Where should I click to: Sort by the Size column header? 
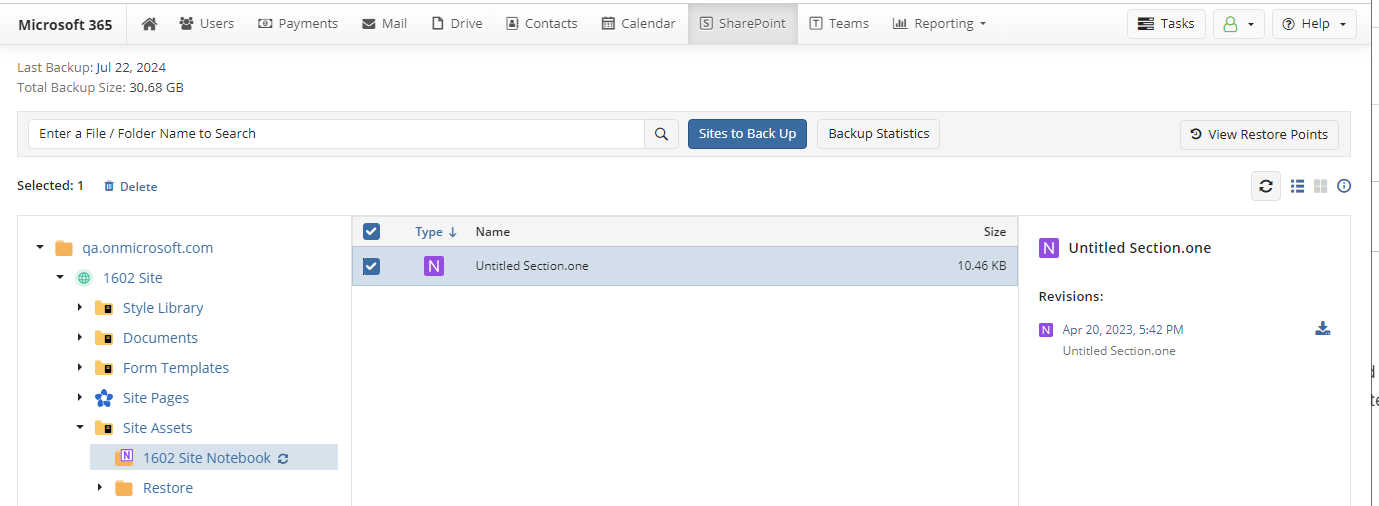click(994, 231)
